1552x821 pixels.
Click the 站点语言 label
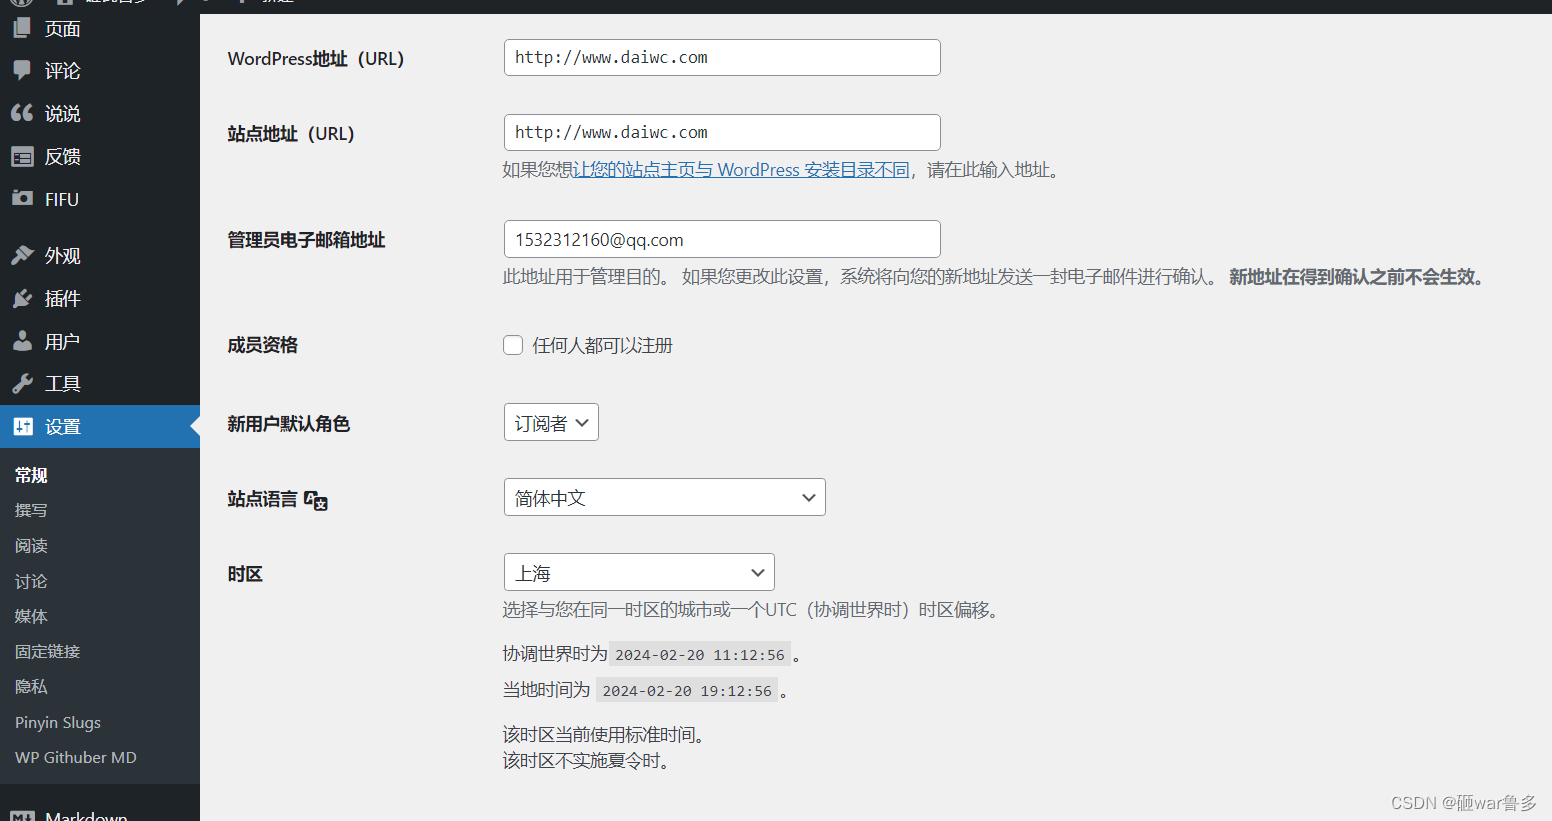tap(262, 499)
